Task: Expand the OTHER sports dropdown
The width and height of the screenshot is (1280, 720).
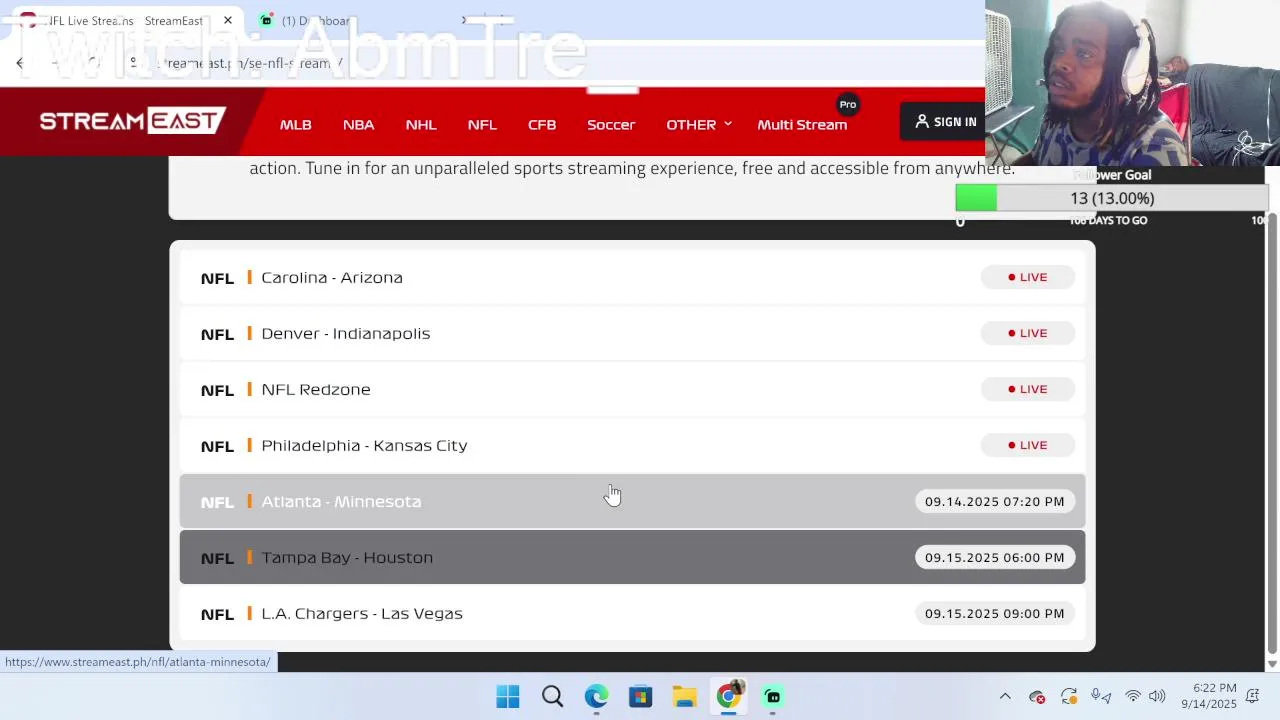Action: [x=699, y=125]
